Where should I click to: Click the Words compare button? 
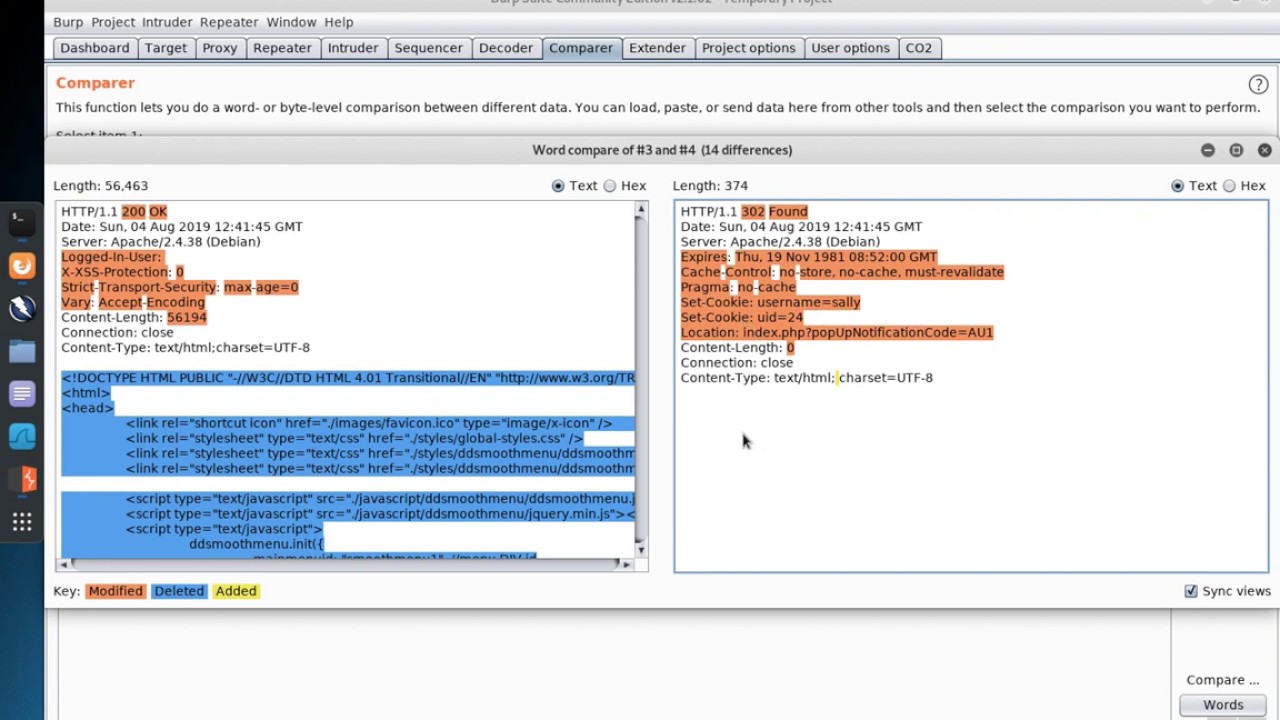pyautogui.click(x=1223, y=705)
